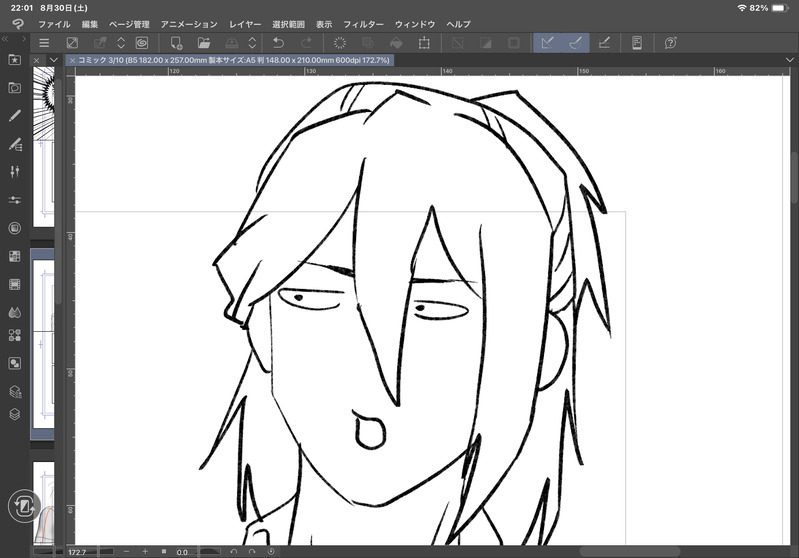Click the New file plus icon
Image resolution: width=799 pixels, height=558 pixels.
[x=176, y=43]
